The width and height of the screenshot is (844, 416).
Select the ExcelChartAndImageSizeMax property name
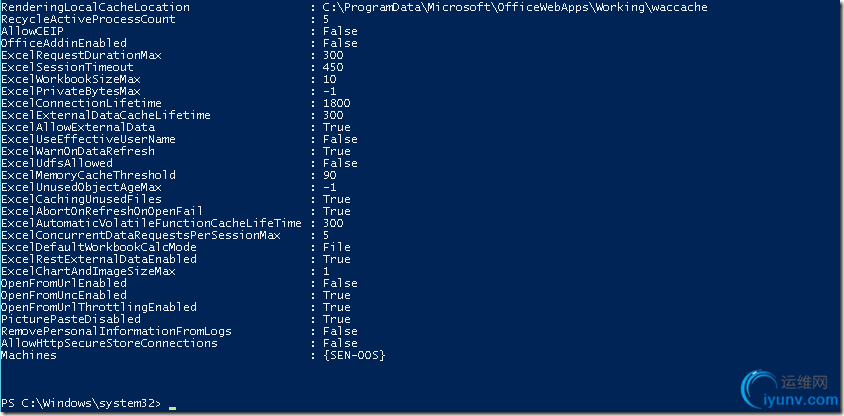(x=88, y=271)
